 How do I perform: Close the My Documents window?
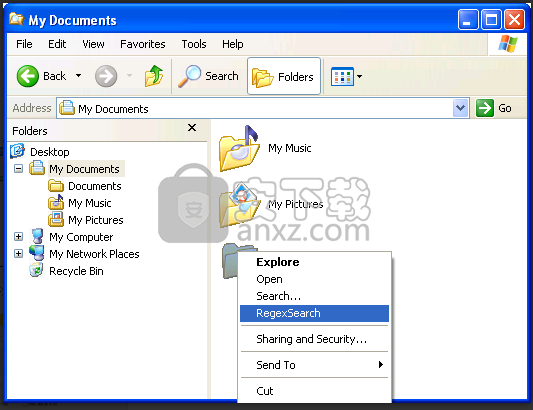514,20
